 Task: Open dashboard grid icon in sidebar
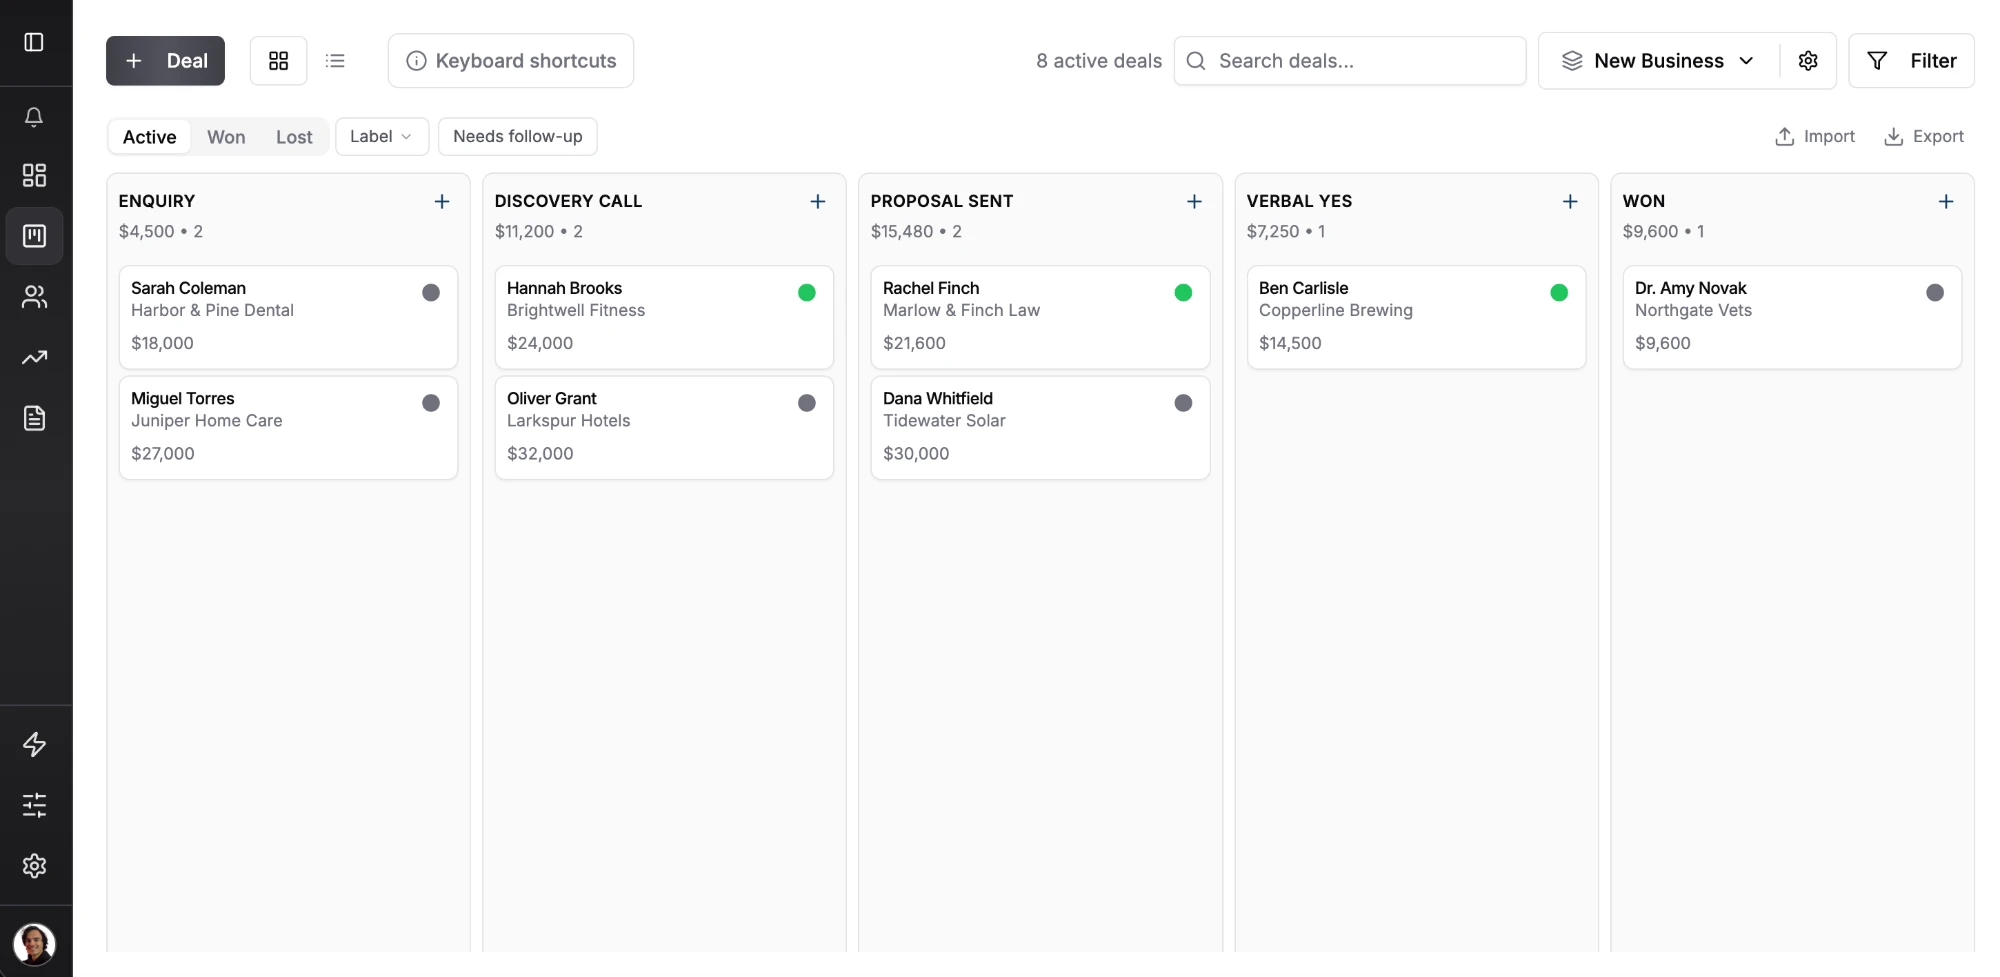[34, 176]
